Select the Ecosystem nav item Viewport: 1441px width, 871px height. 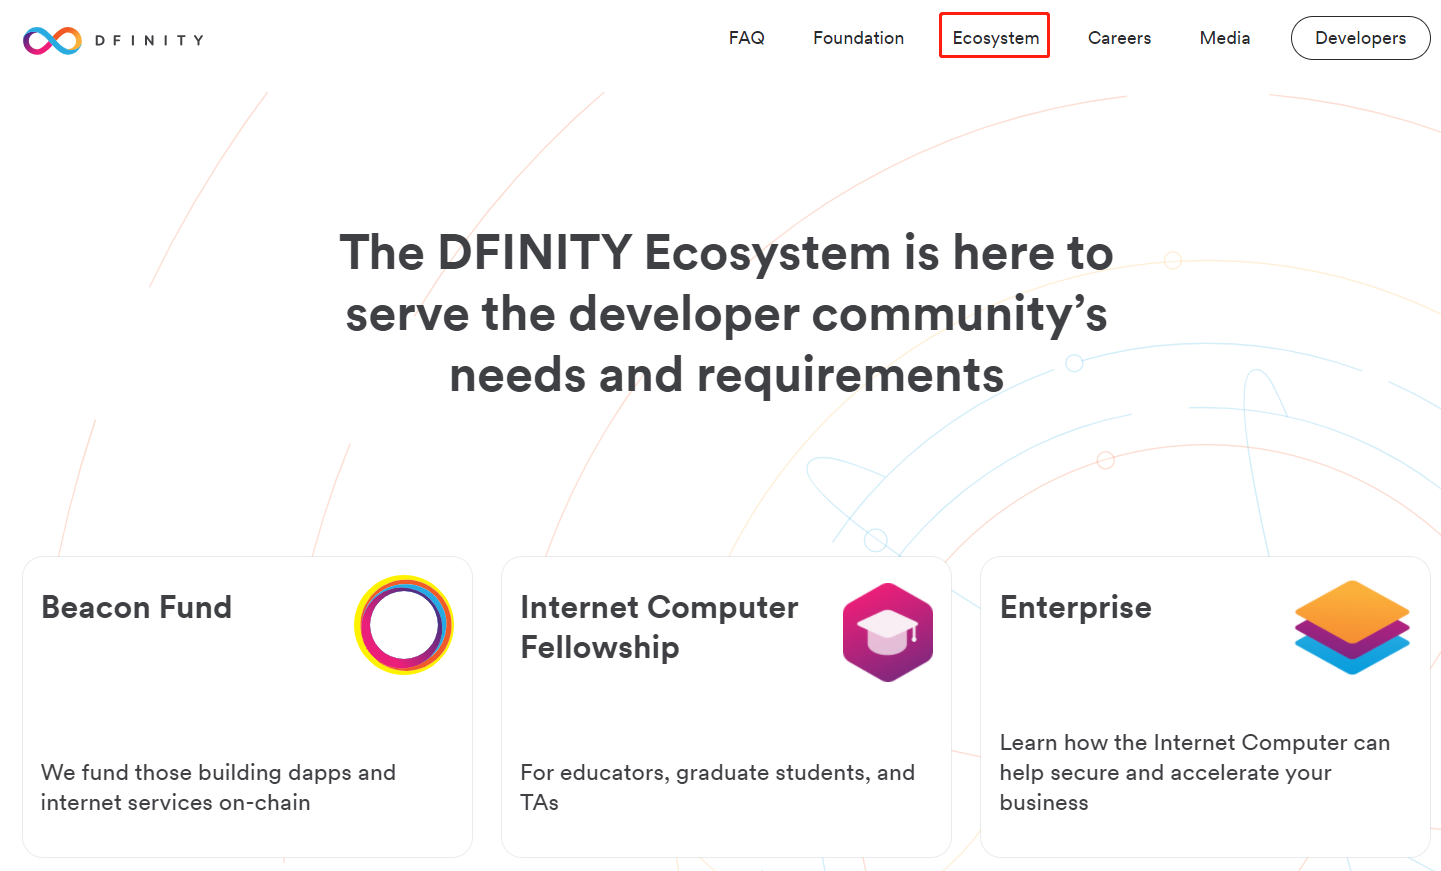pos(995,38)
